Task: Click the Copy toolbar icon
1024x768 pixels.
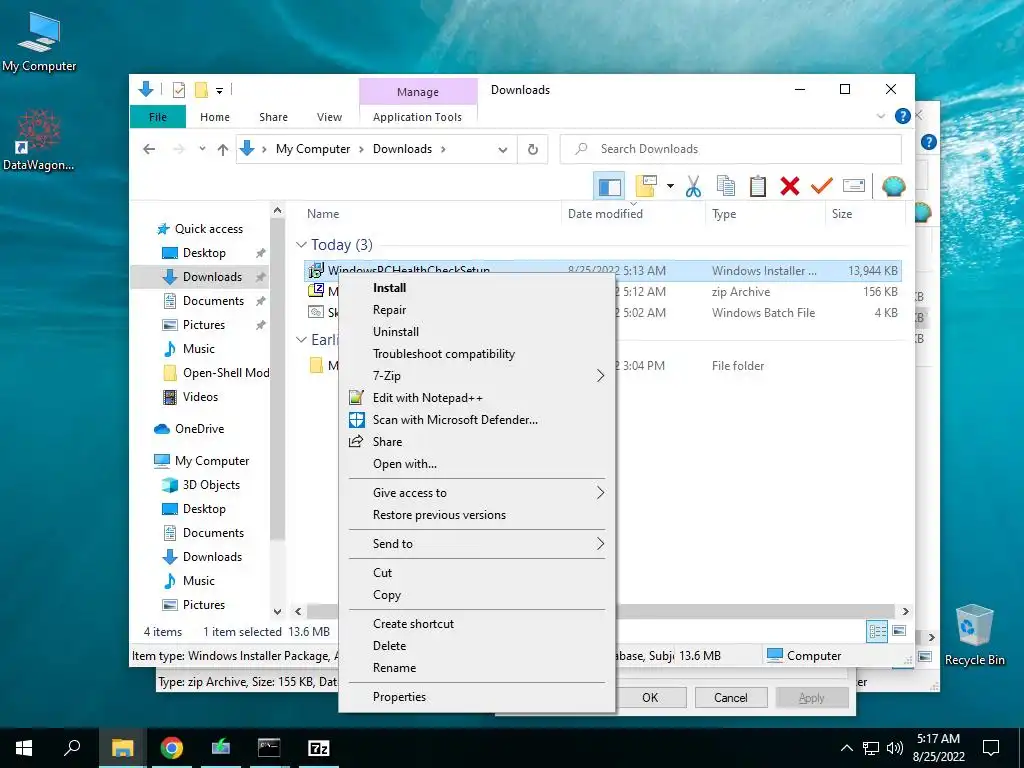Action: point(726,187)
